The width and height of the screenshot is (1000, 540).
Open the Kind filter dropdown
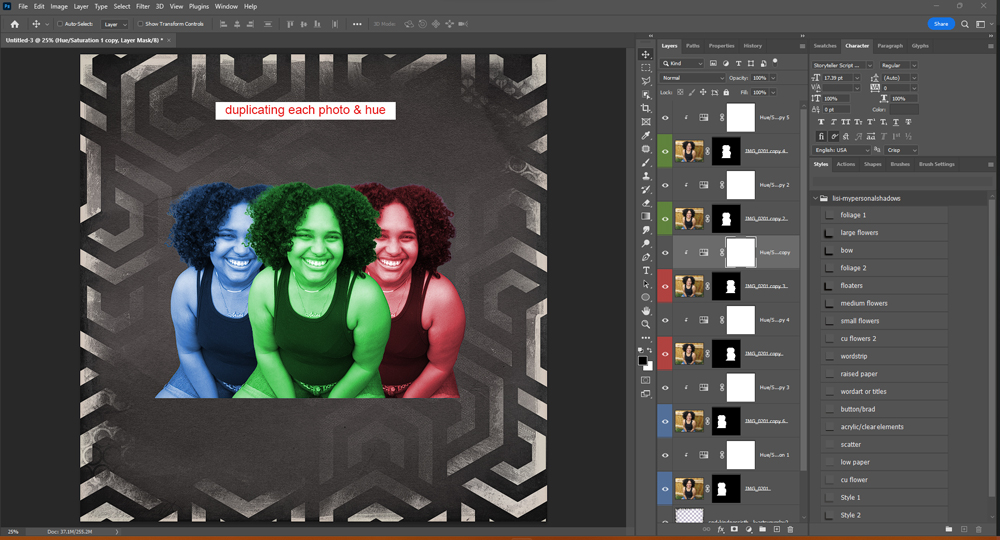[682, 63]
